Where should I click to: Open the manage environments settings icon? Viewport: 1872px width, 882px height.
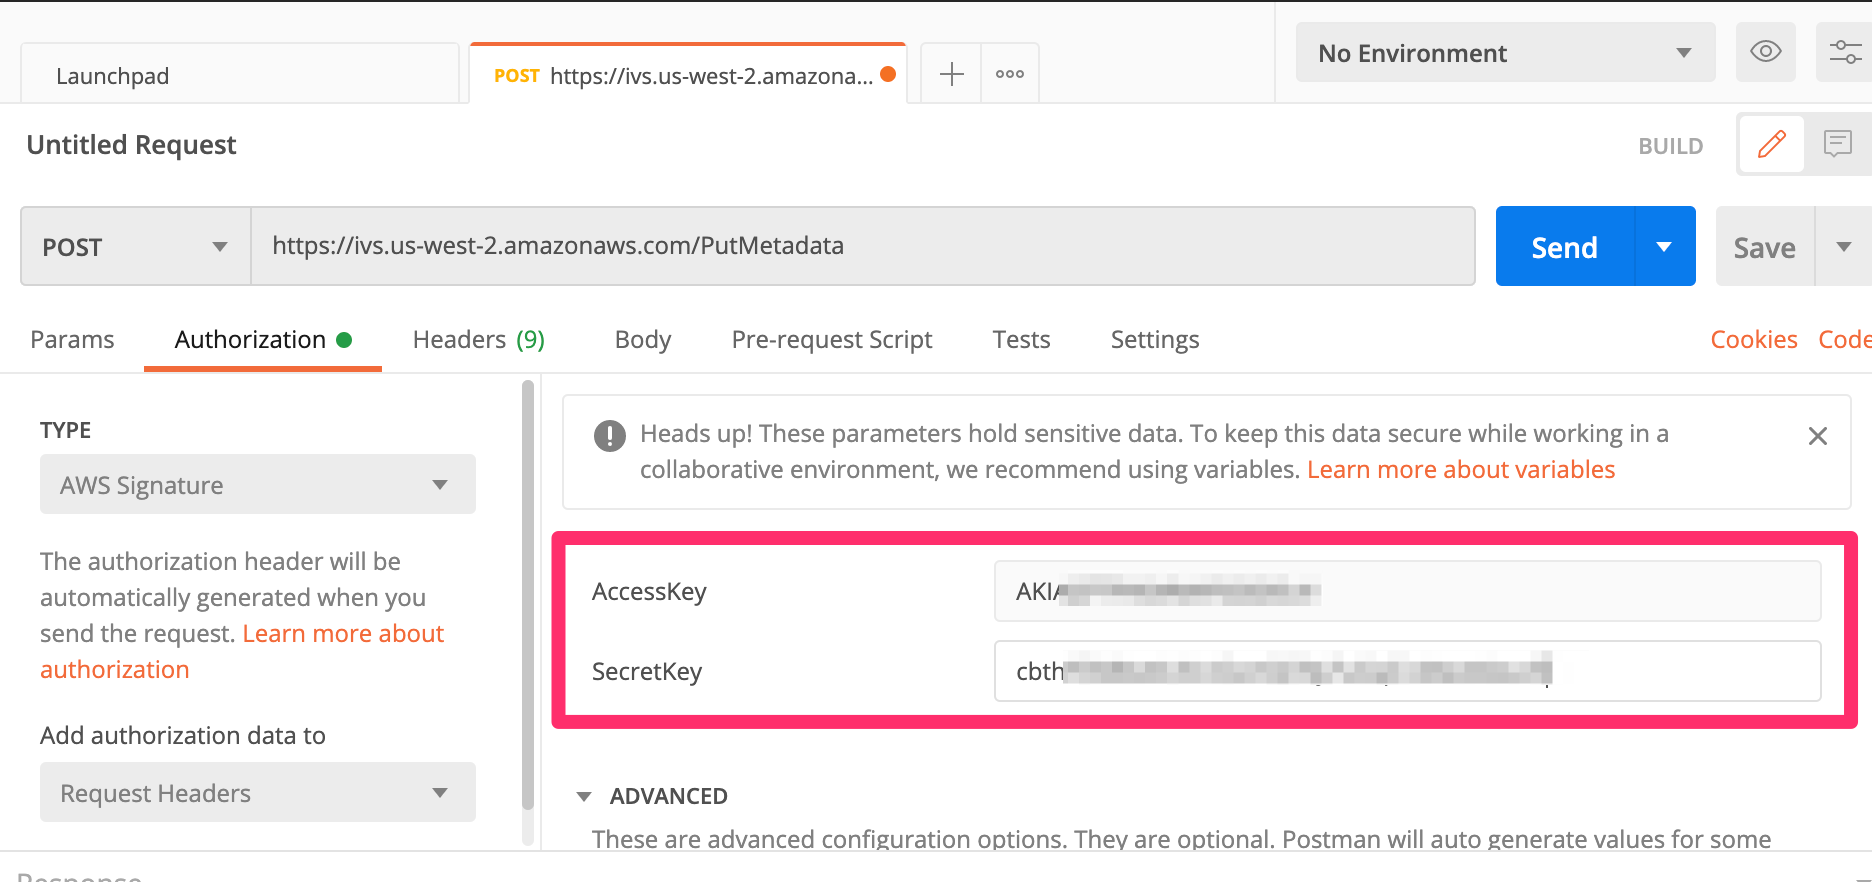pyautogui.click(x=1845, y=52)
